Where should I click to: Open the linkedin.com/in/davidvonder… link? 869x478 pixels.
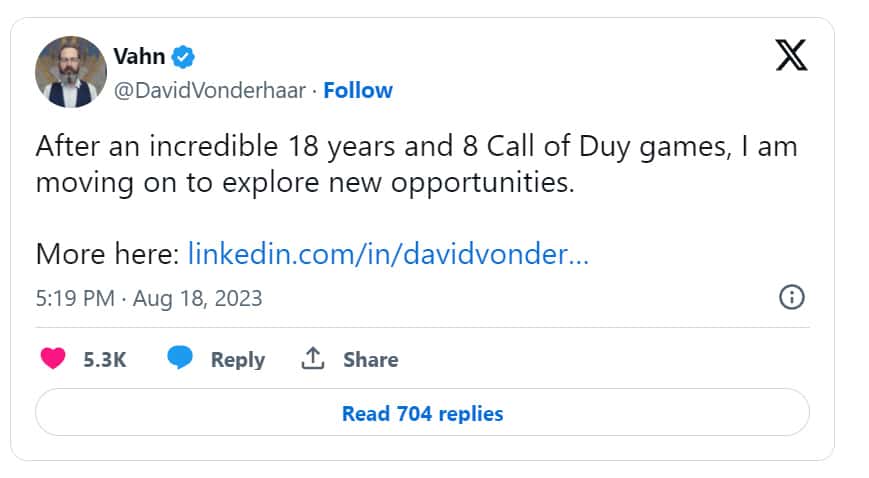click(388, 253)
